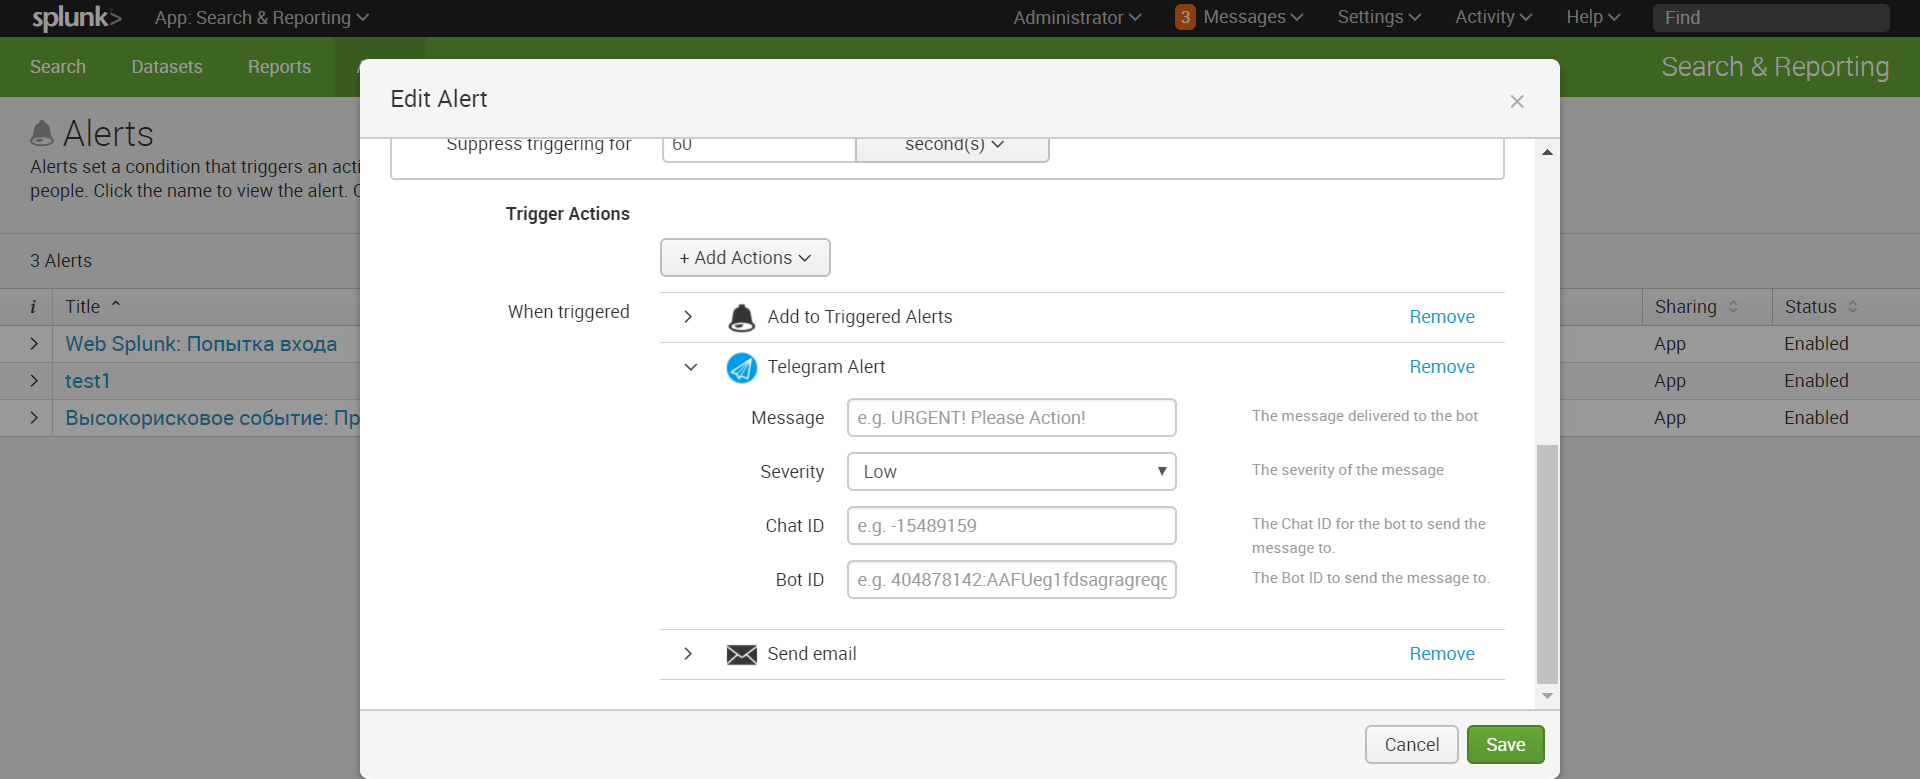Expand the test1 alert row

tap(34, 381)
